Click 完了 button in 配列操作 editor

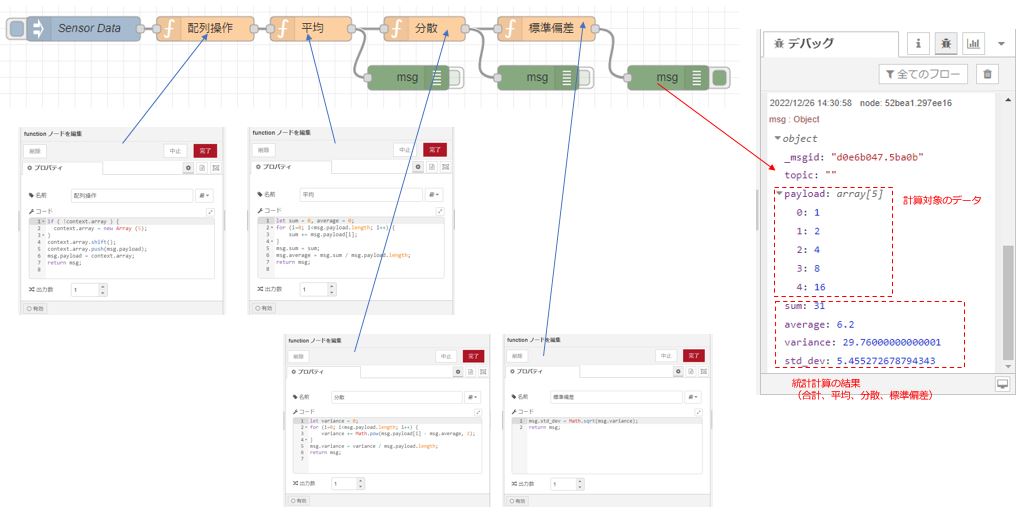pyautogui.click(x=204, y=150)
